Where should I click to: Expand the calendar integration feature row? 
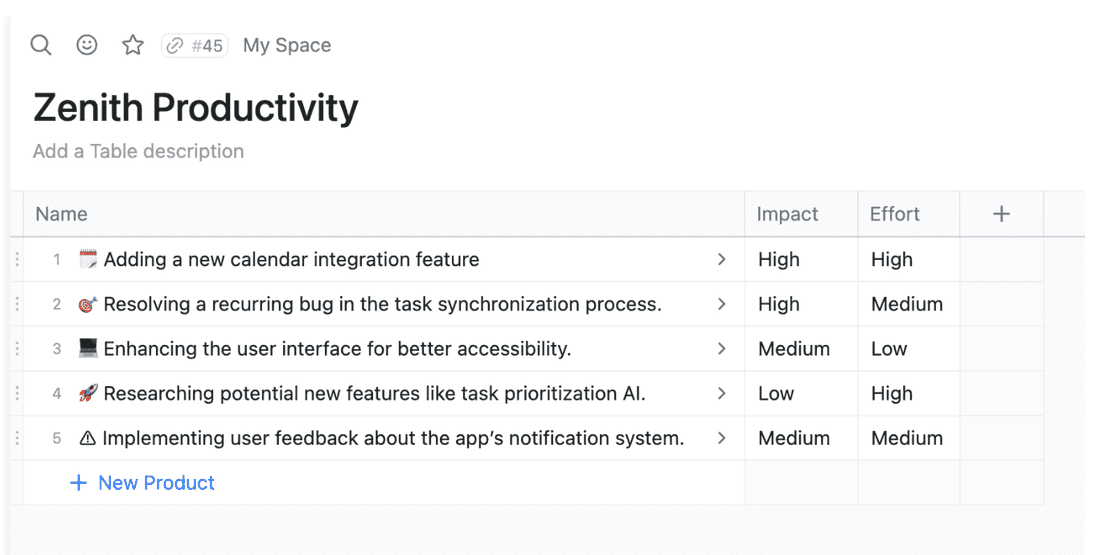click(721, 260)
